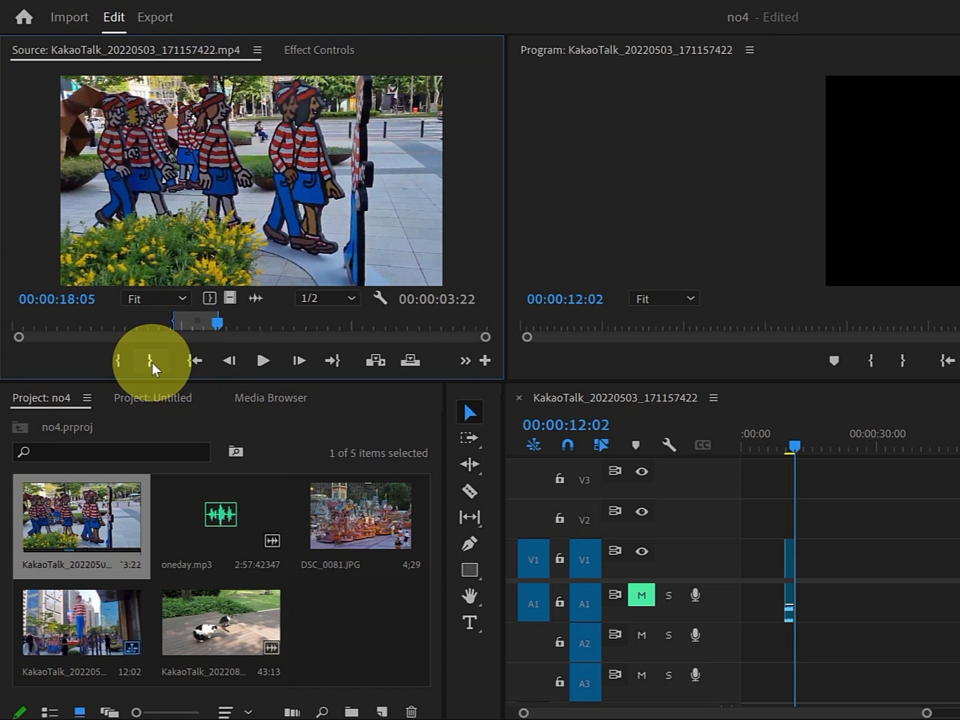Select the Track Select Forward tool
960x720 pixels.
(470, 438)
